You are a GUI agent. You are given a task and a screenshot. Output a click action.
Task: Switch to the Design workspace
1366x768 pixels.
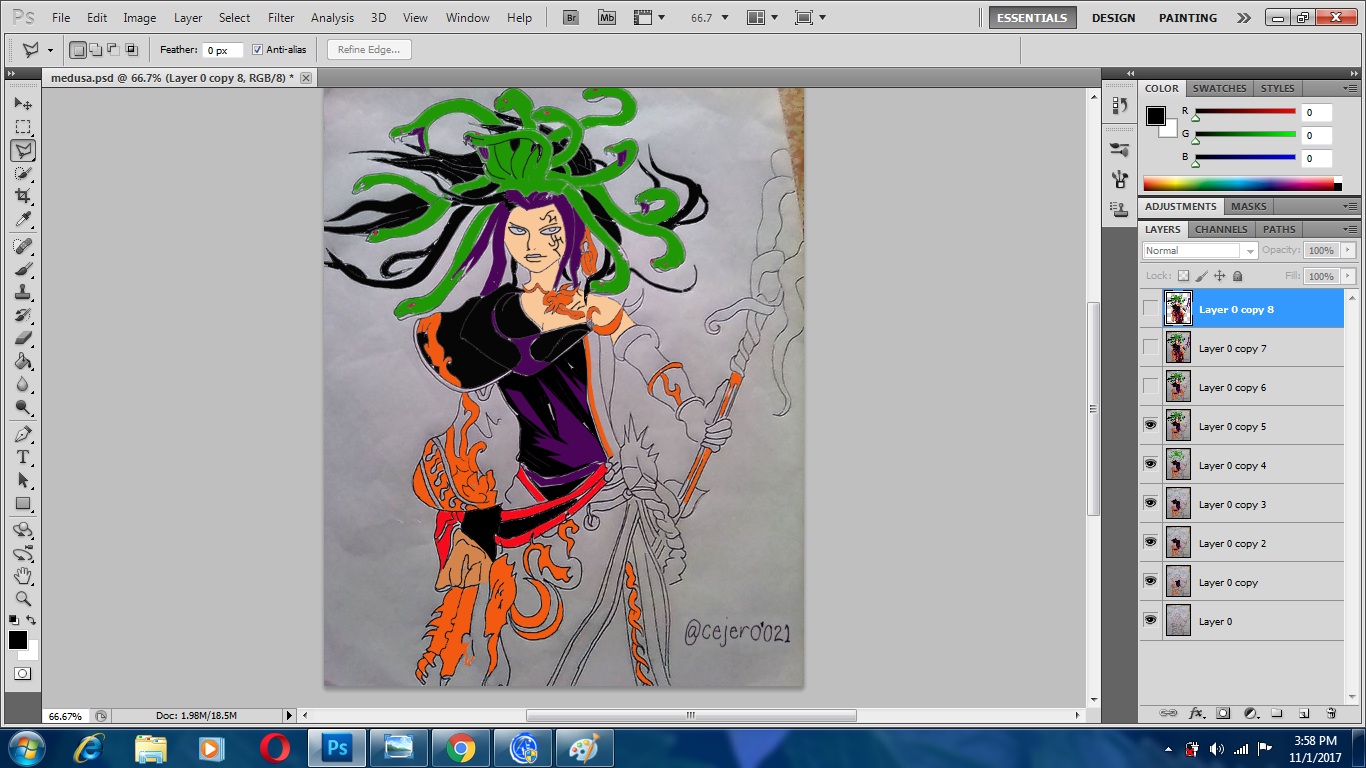(x=1113, y=18)
